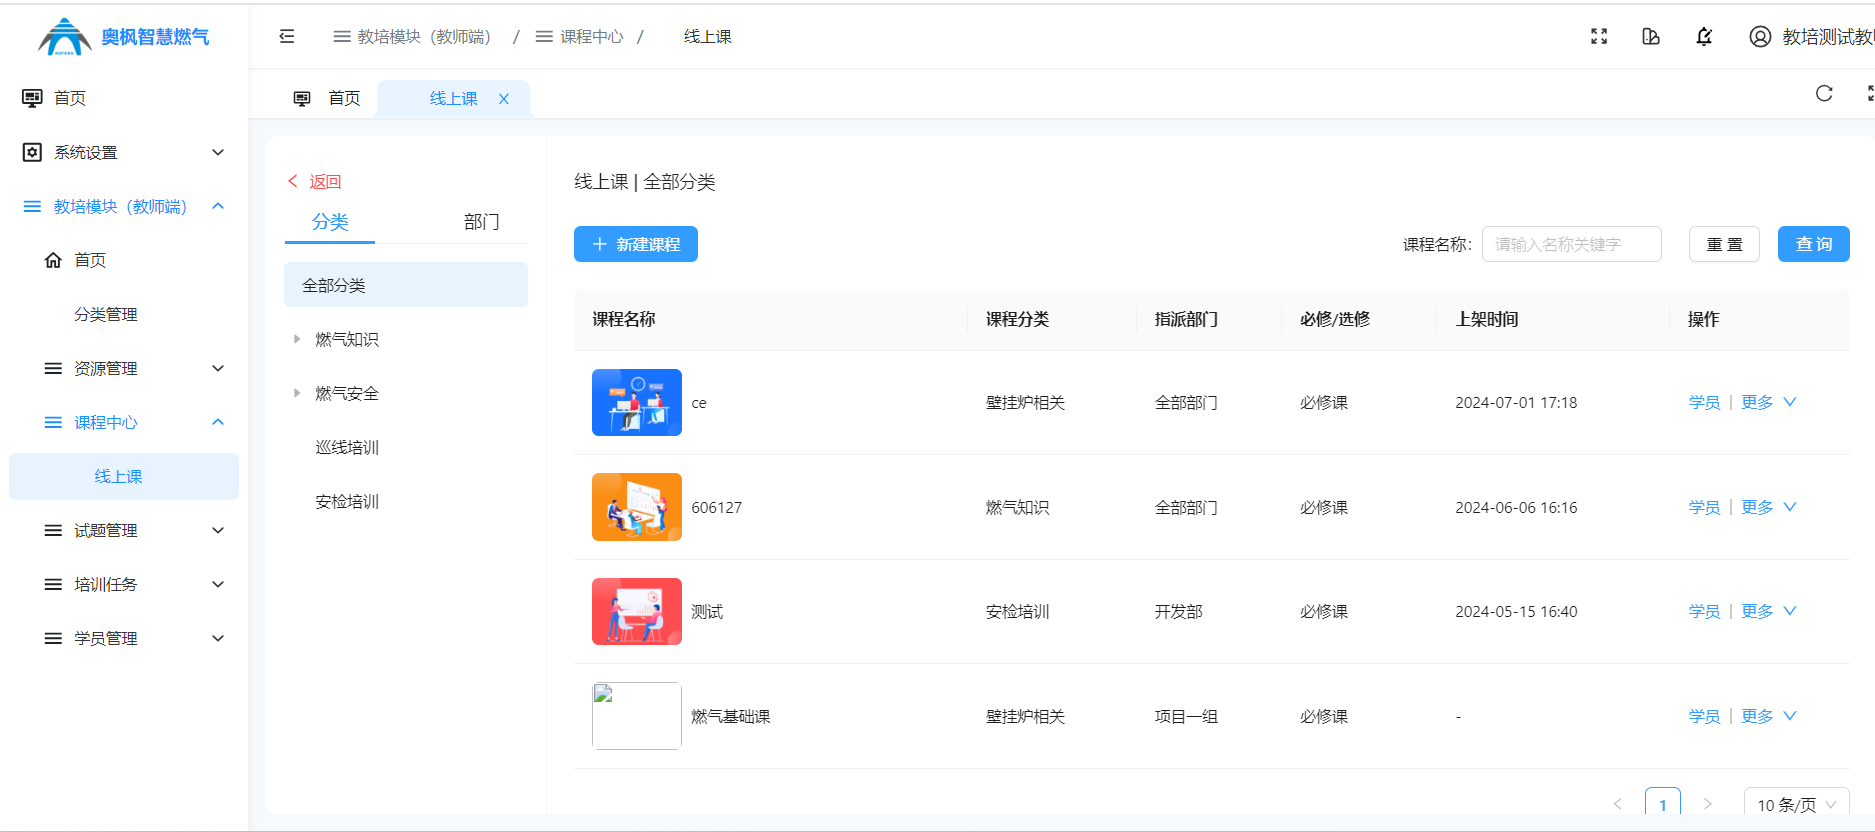Viewport: 1875px width, 832px height.
Task: Open the theme settings icon
Action: tap(1651, 36)
